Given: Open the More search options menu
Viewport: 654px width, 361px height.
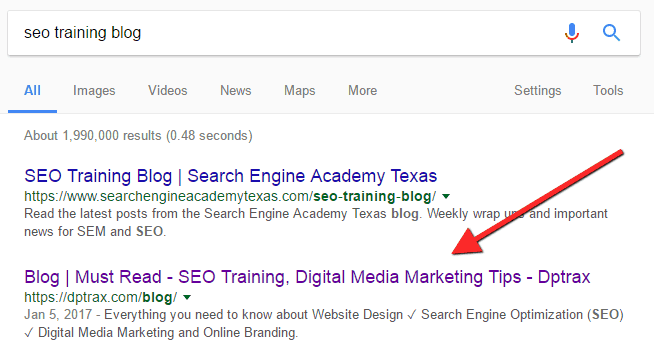Looking at the screenshot, I should (x=362, y=90).
